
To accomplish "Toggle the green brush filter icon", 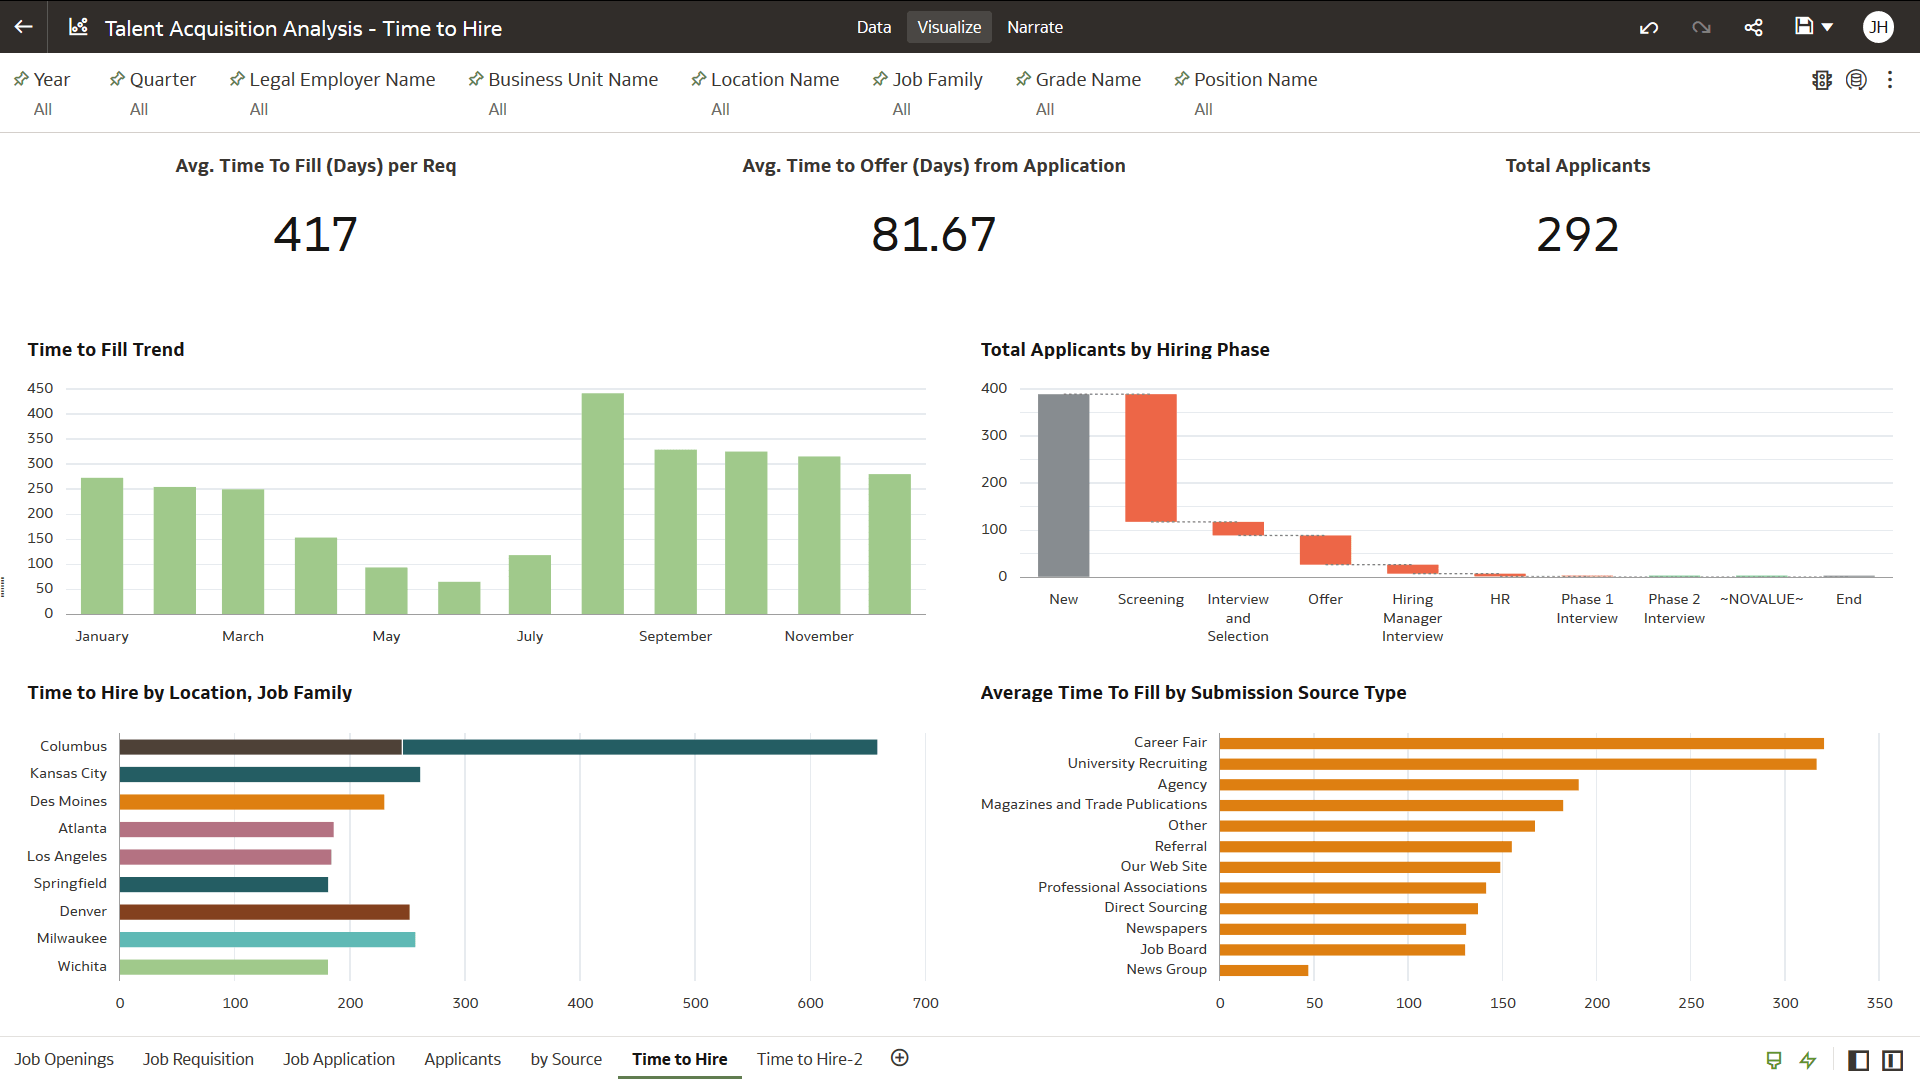I will pos(1774,1060).
